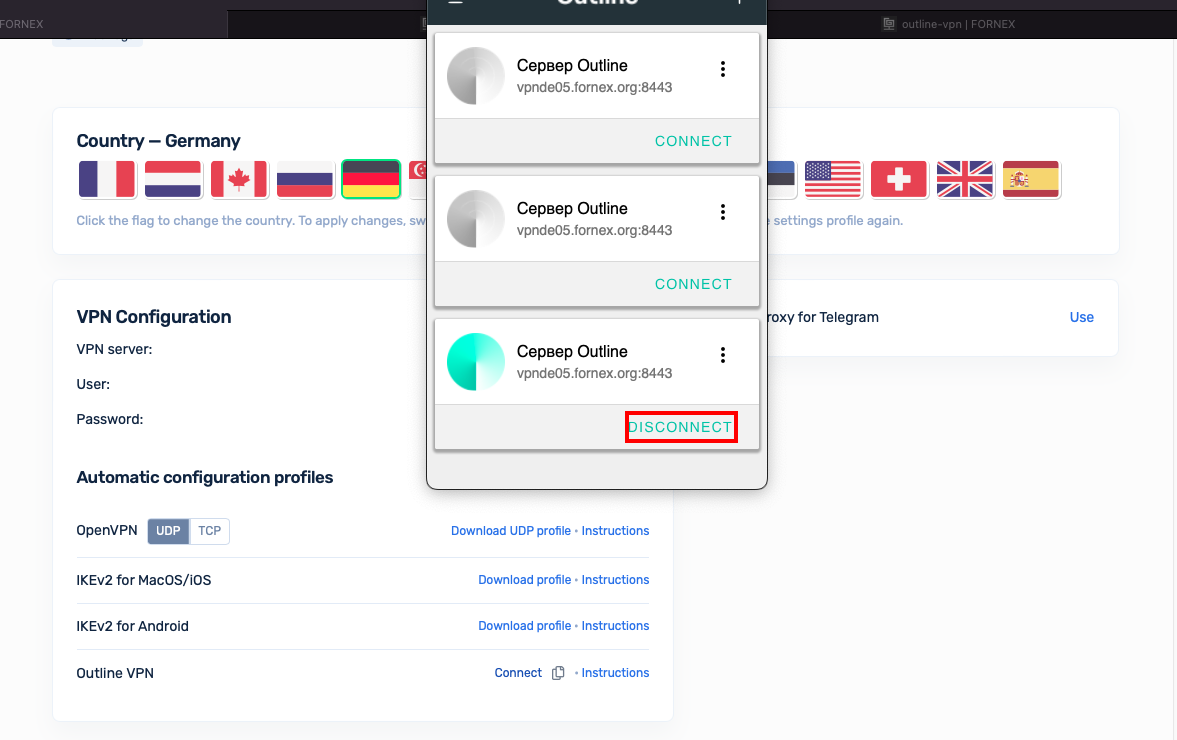Image resolution: width=1177 pixels, height=740 pixels.
Task: Click the 'IKEv2 for MacOS/iOS' label
Action: [144, 580]
